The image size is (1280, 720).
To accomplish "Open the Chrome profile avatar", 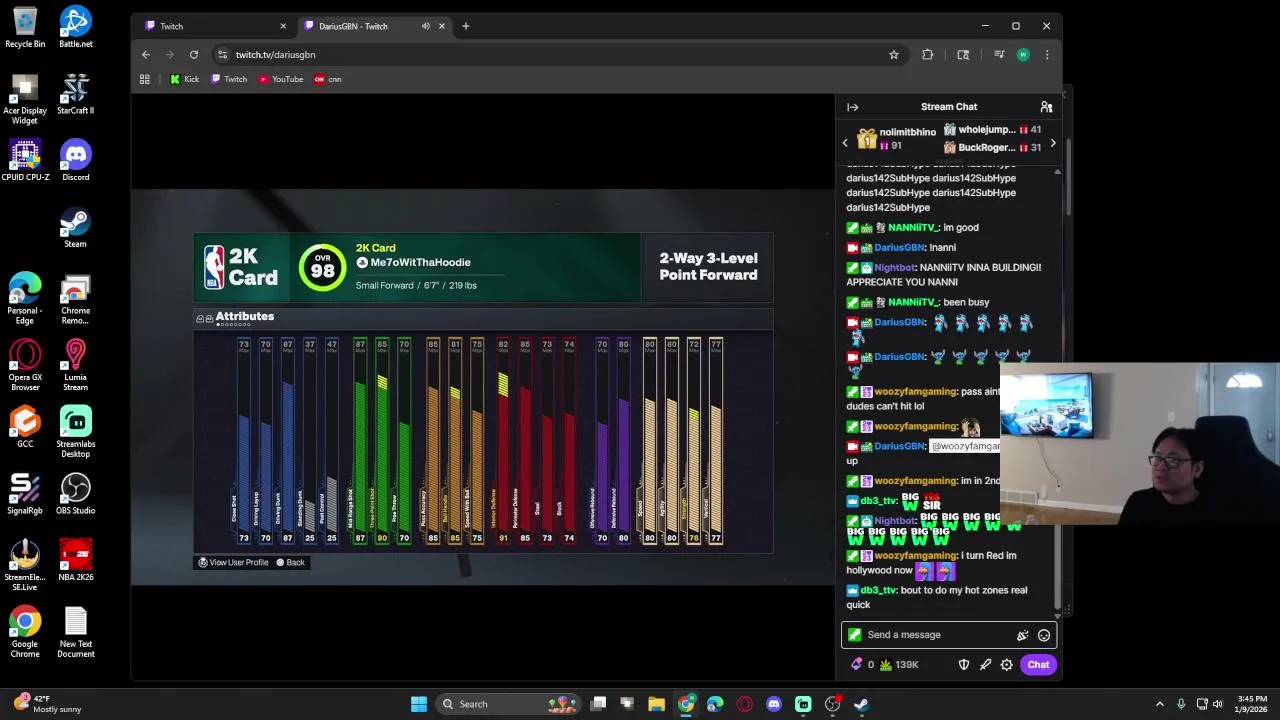I will point(1023,55).
